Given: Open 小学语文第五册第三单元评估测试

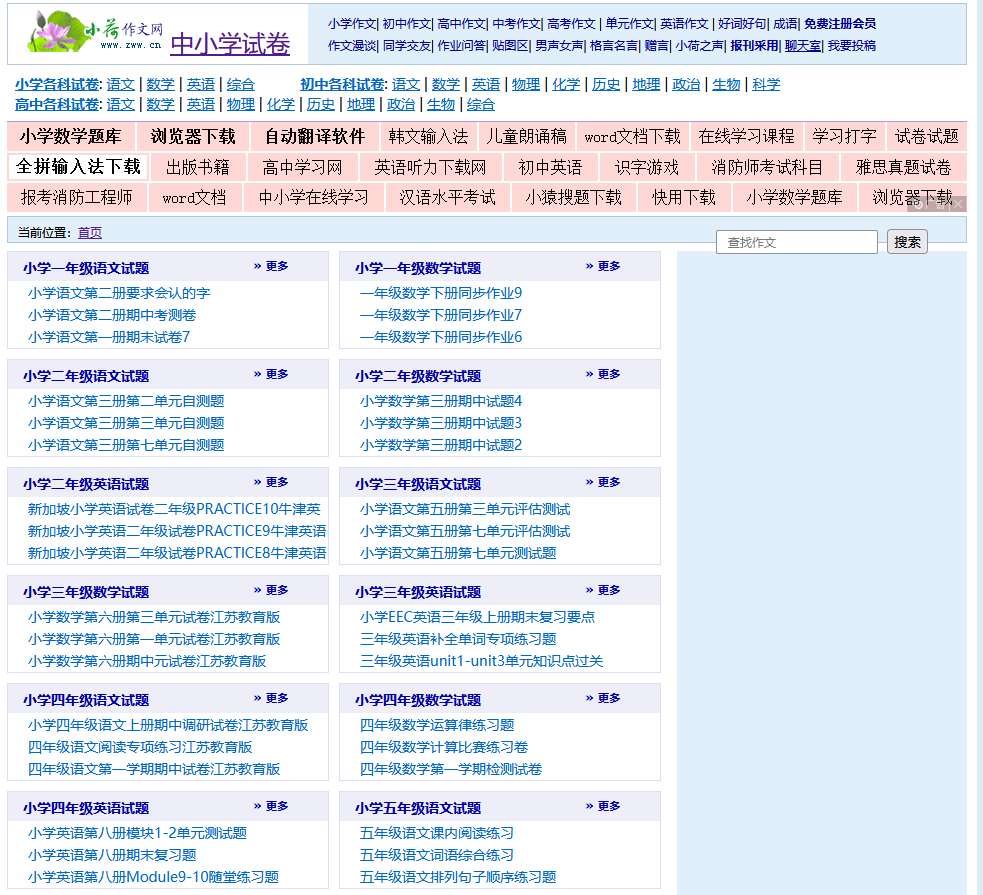Looking at the screenshot, I should (x=465, y=509).
